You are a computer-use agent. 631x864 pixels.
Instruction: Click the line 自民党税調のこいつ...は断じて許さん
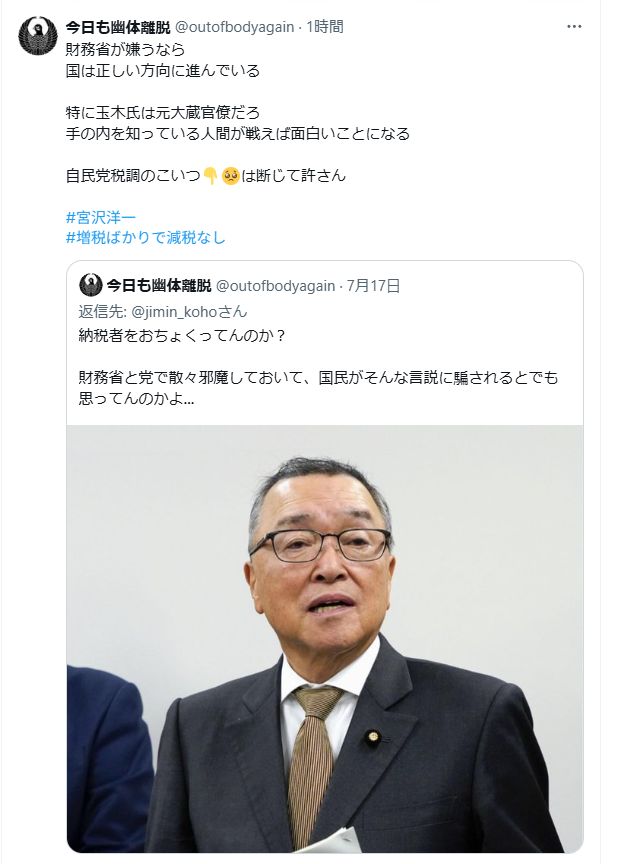coord(206,176)
